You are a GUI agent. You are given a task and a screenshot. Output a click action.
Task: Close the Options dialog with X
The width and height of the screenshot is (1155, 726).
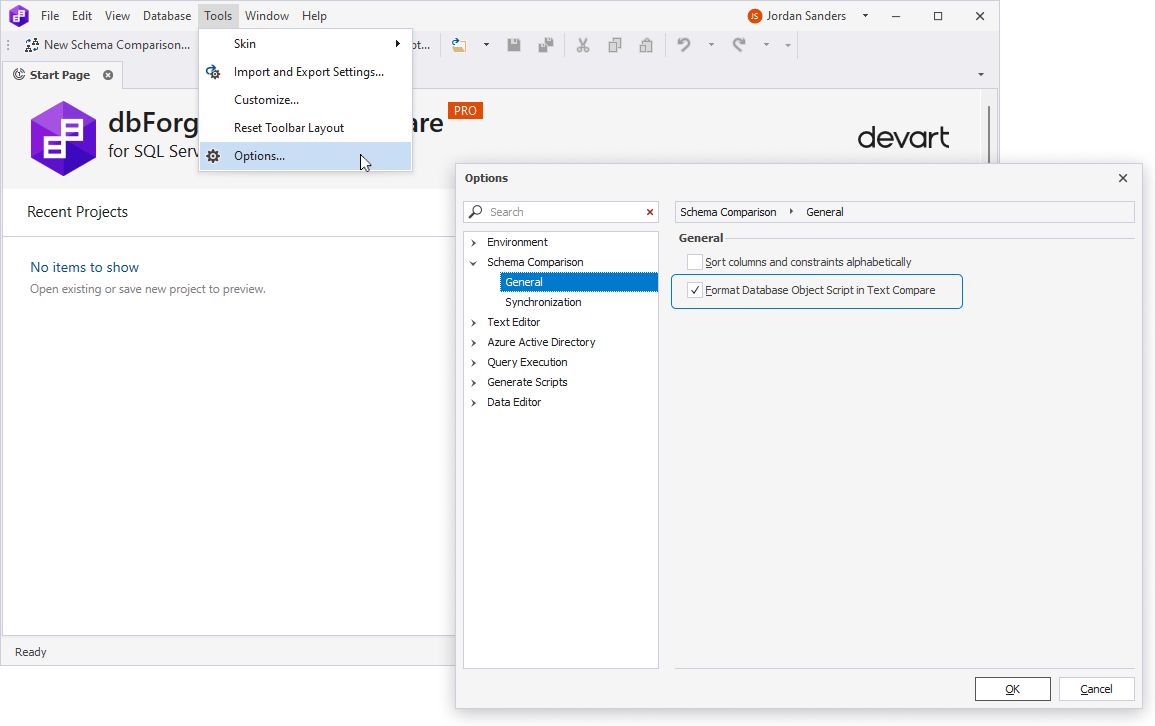coord(1123,178)
